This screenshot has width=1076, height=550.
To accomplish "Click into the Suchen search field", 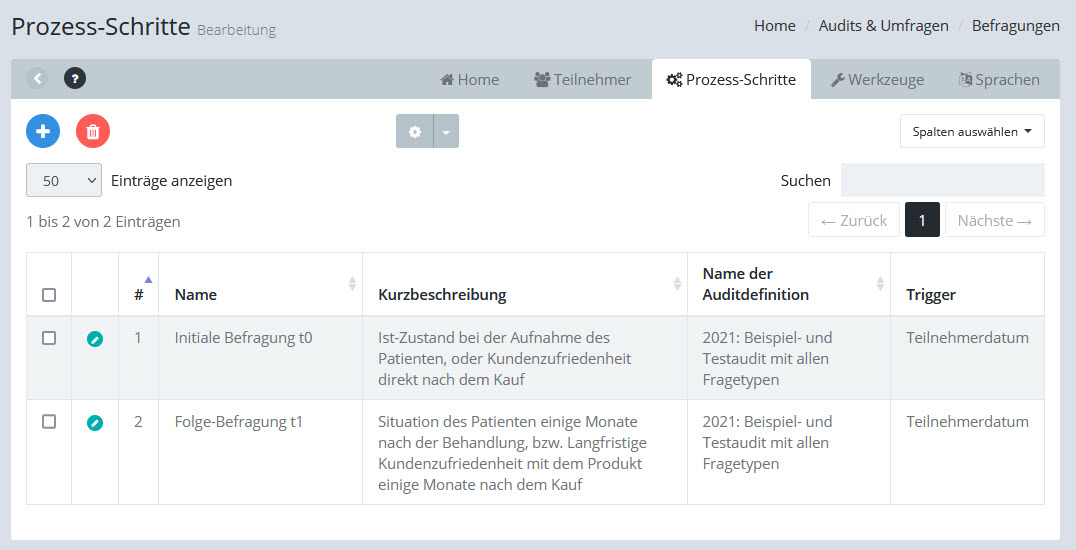I will click(942, 180).
